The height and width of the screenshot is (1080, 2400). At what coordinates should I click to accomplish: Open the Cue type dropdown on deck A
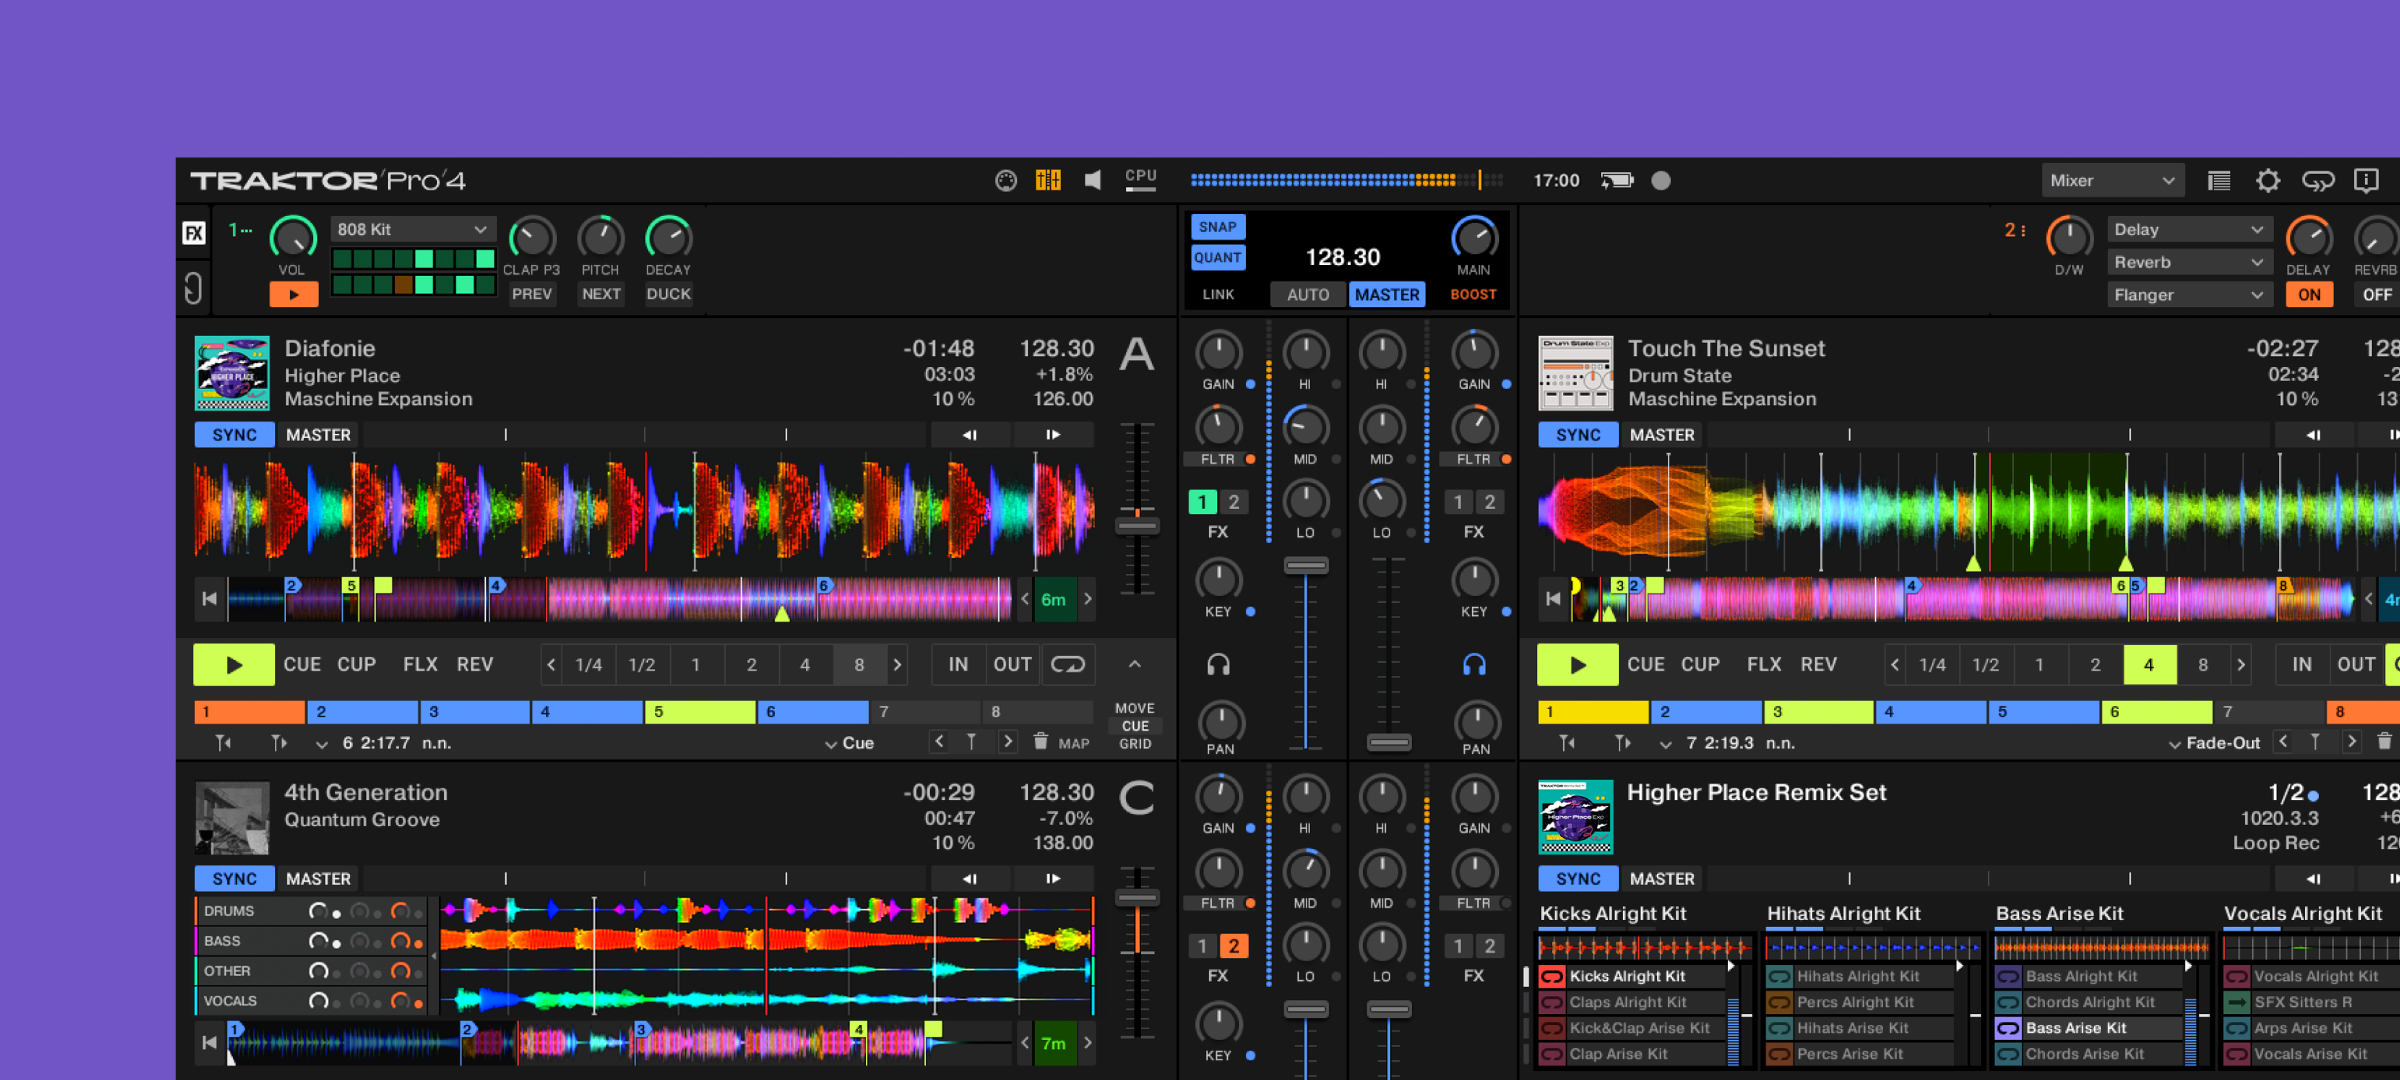[x=850, y=743]
